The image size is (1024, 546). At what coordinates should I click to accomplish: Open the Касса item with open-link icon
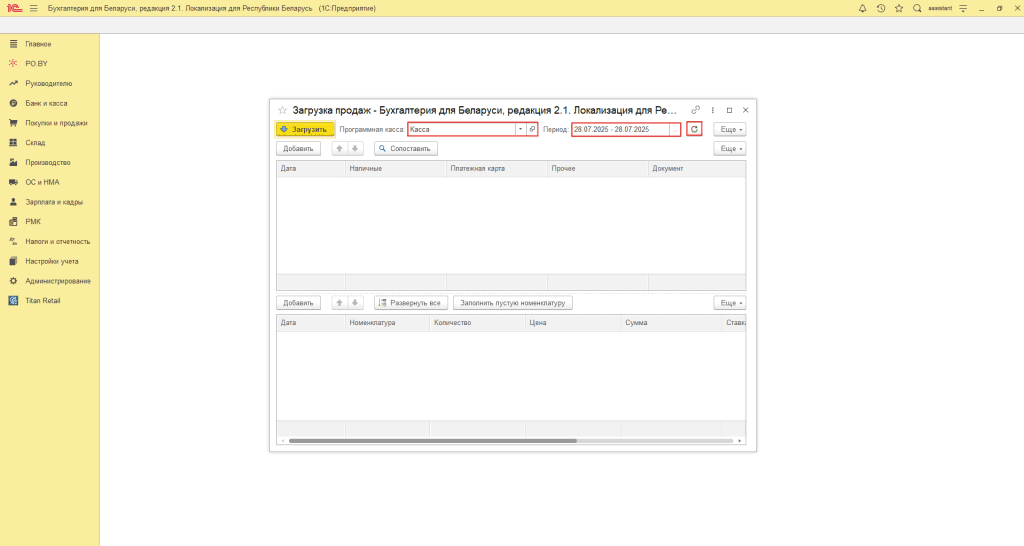(x=532, y=129)
